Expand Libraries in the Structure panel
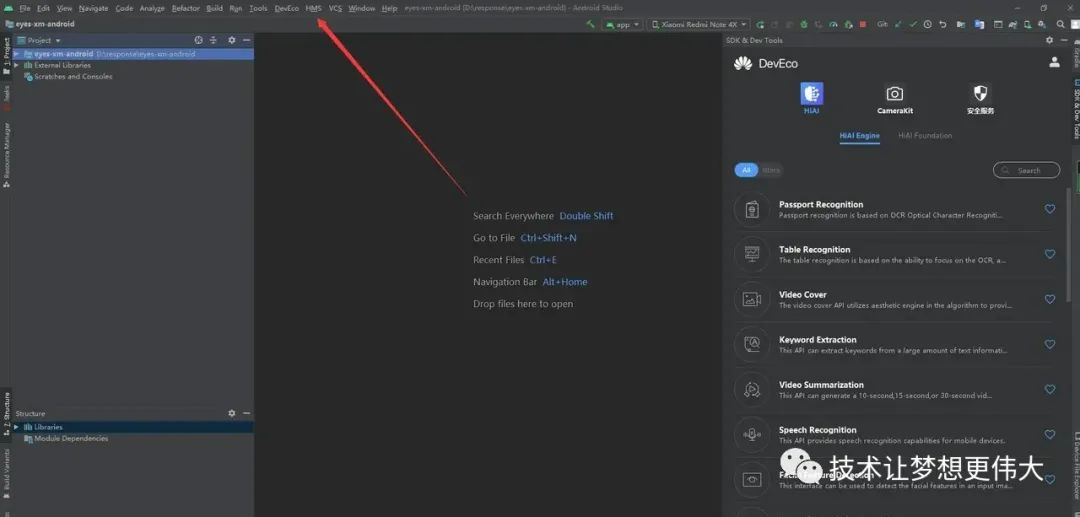This screenshot has height=517, width=1080. pos(16,427)
